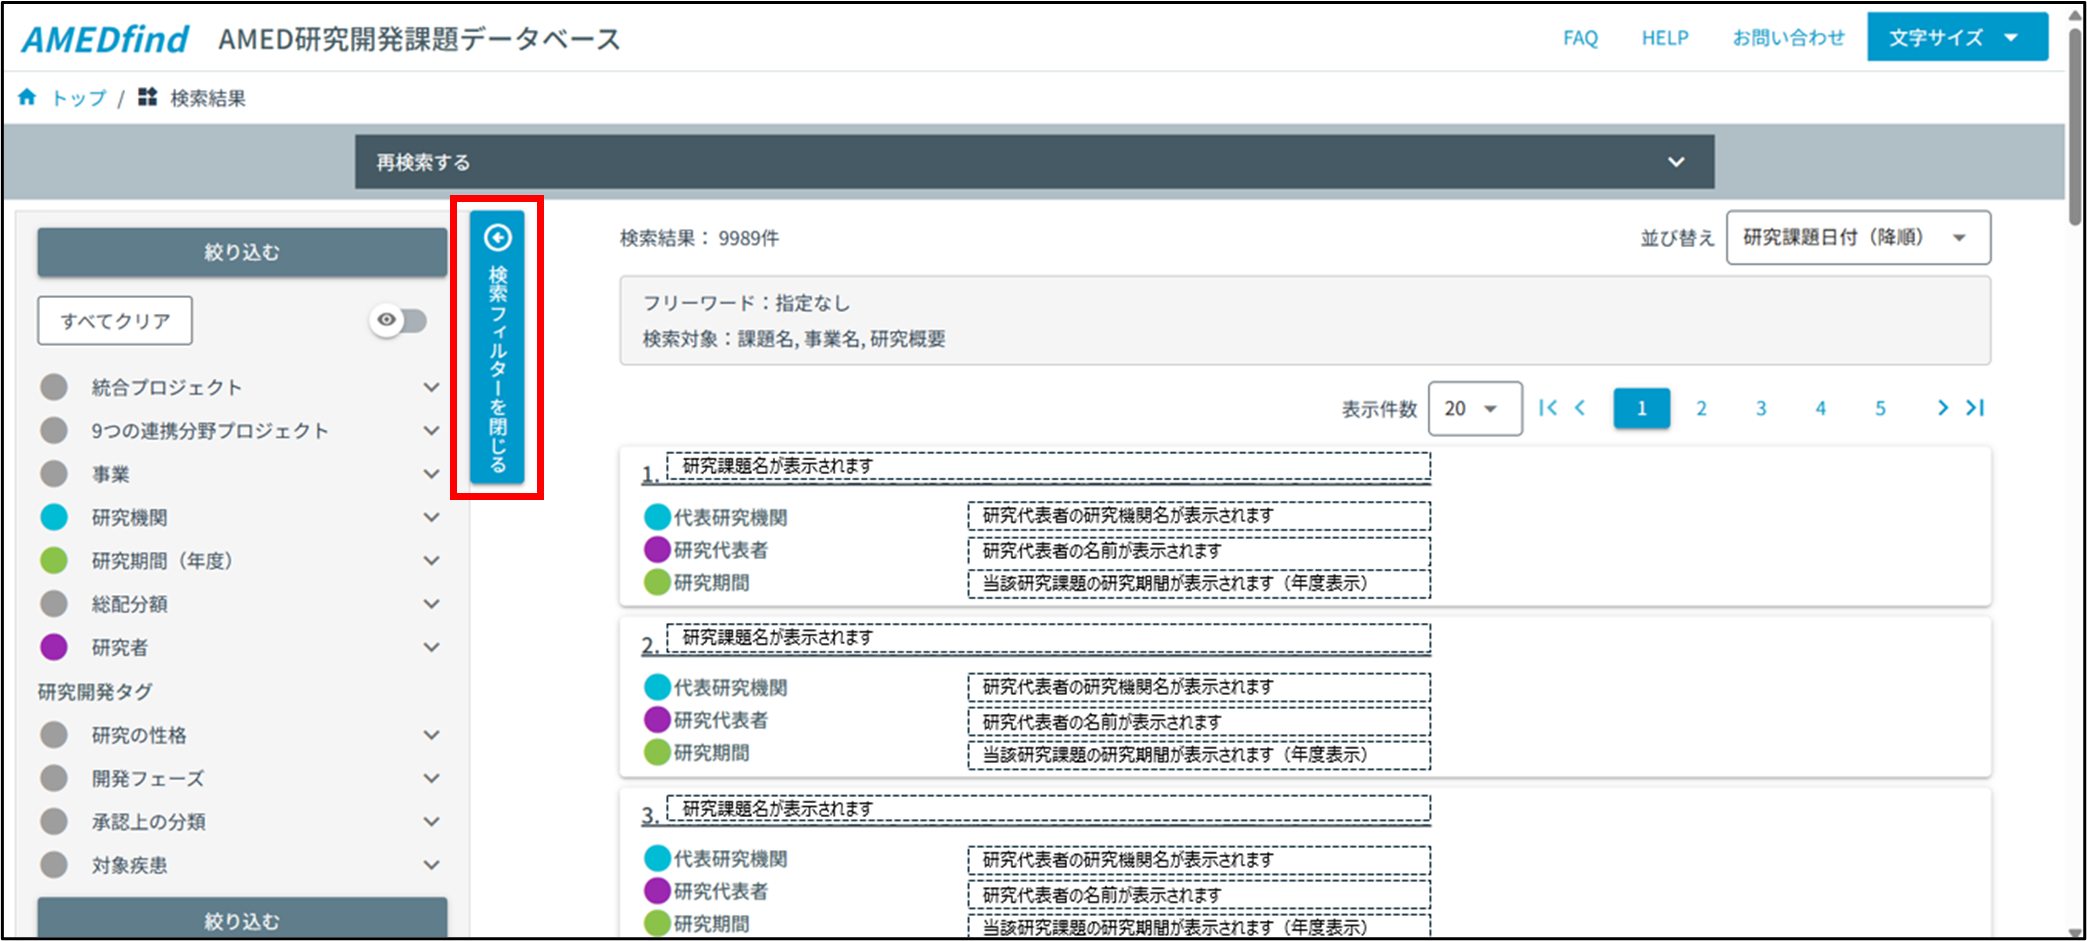The height and width of the screenshot is (941, 2087).
Task: Go to the previous results page
Action: click(x=1581, y=408)
